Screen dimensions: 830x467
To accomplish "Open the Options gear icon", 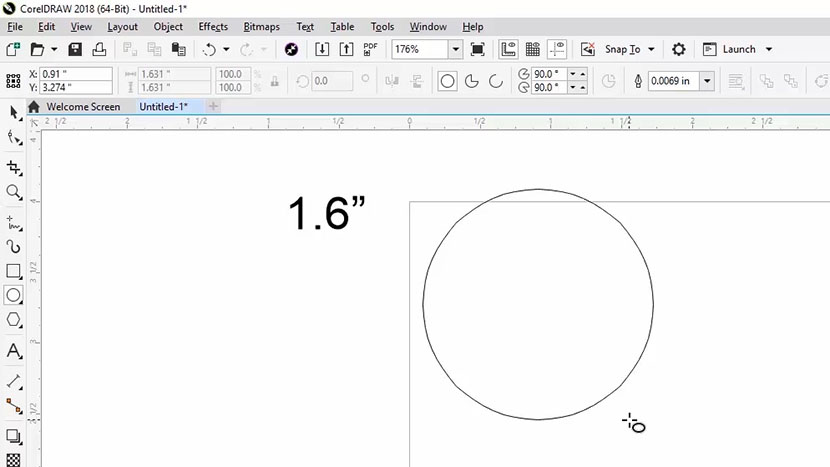I will pyautogui.click(x=679, y=49).
